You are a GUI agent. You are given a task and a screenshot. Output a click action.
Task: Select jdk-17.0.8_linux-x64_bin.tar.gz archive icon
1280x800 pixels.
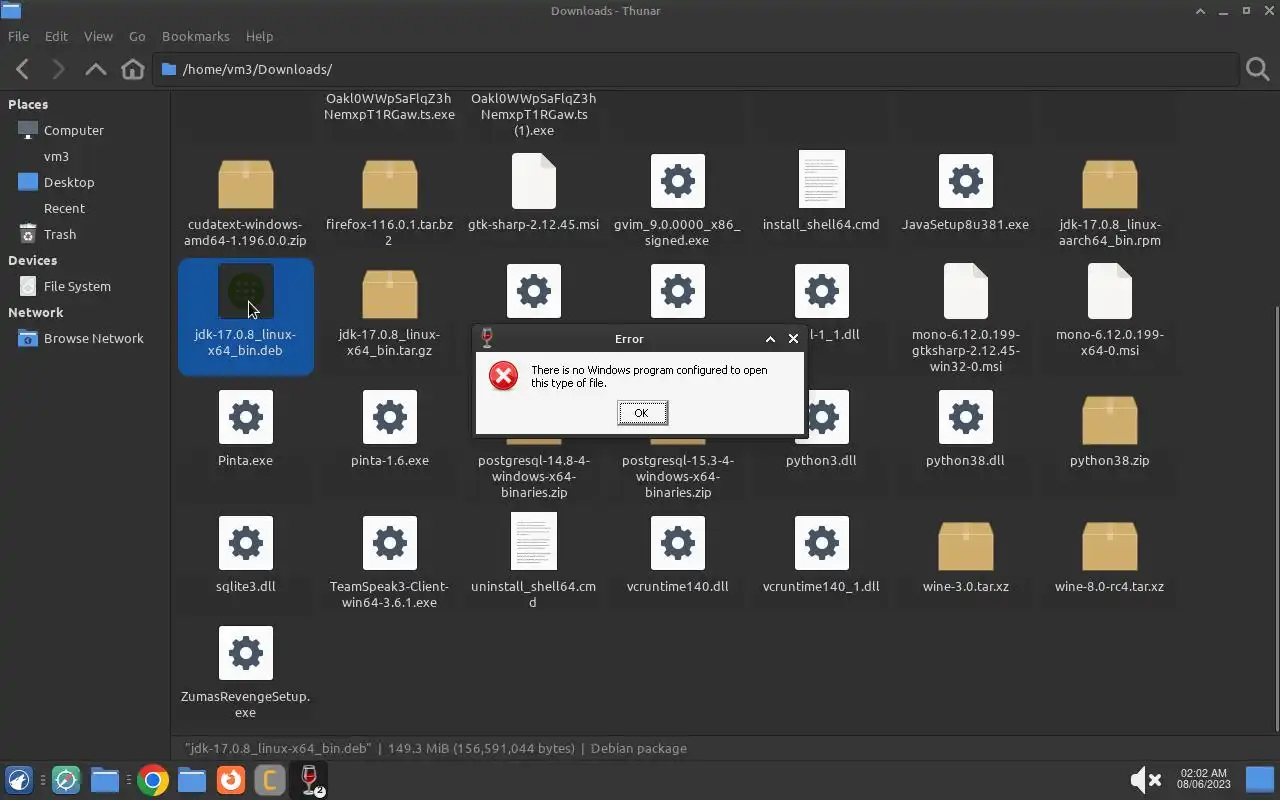pos(390,293)
